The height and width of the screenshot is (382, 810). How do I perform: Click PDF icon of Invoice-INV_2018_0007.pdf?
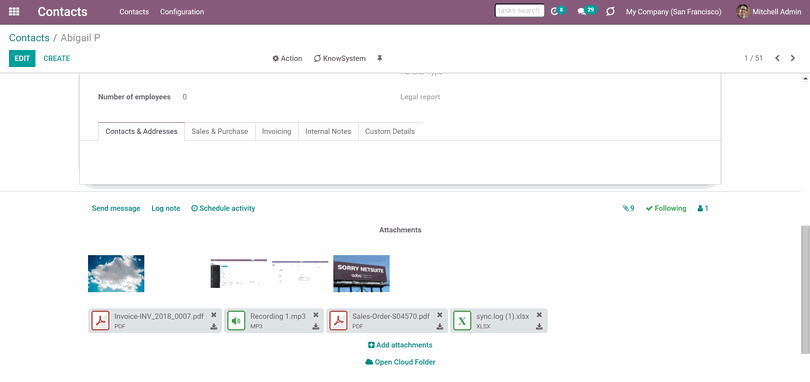click(x=100, y=320)
